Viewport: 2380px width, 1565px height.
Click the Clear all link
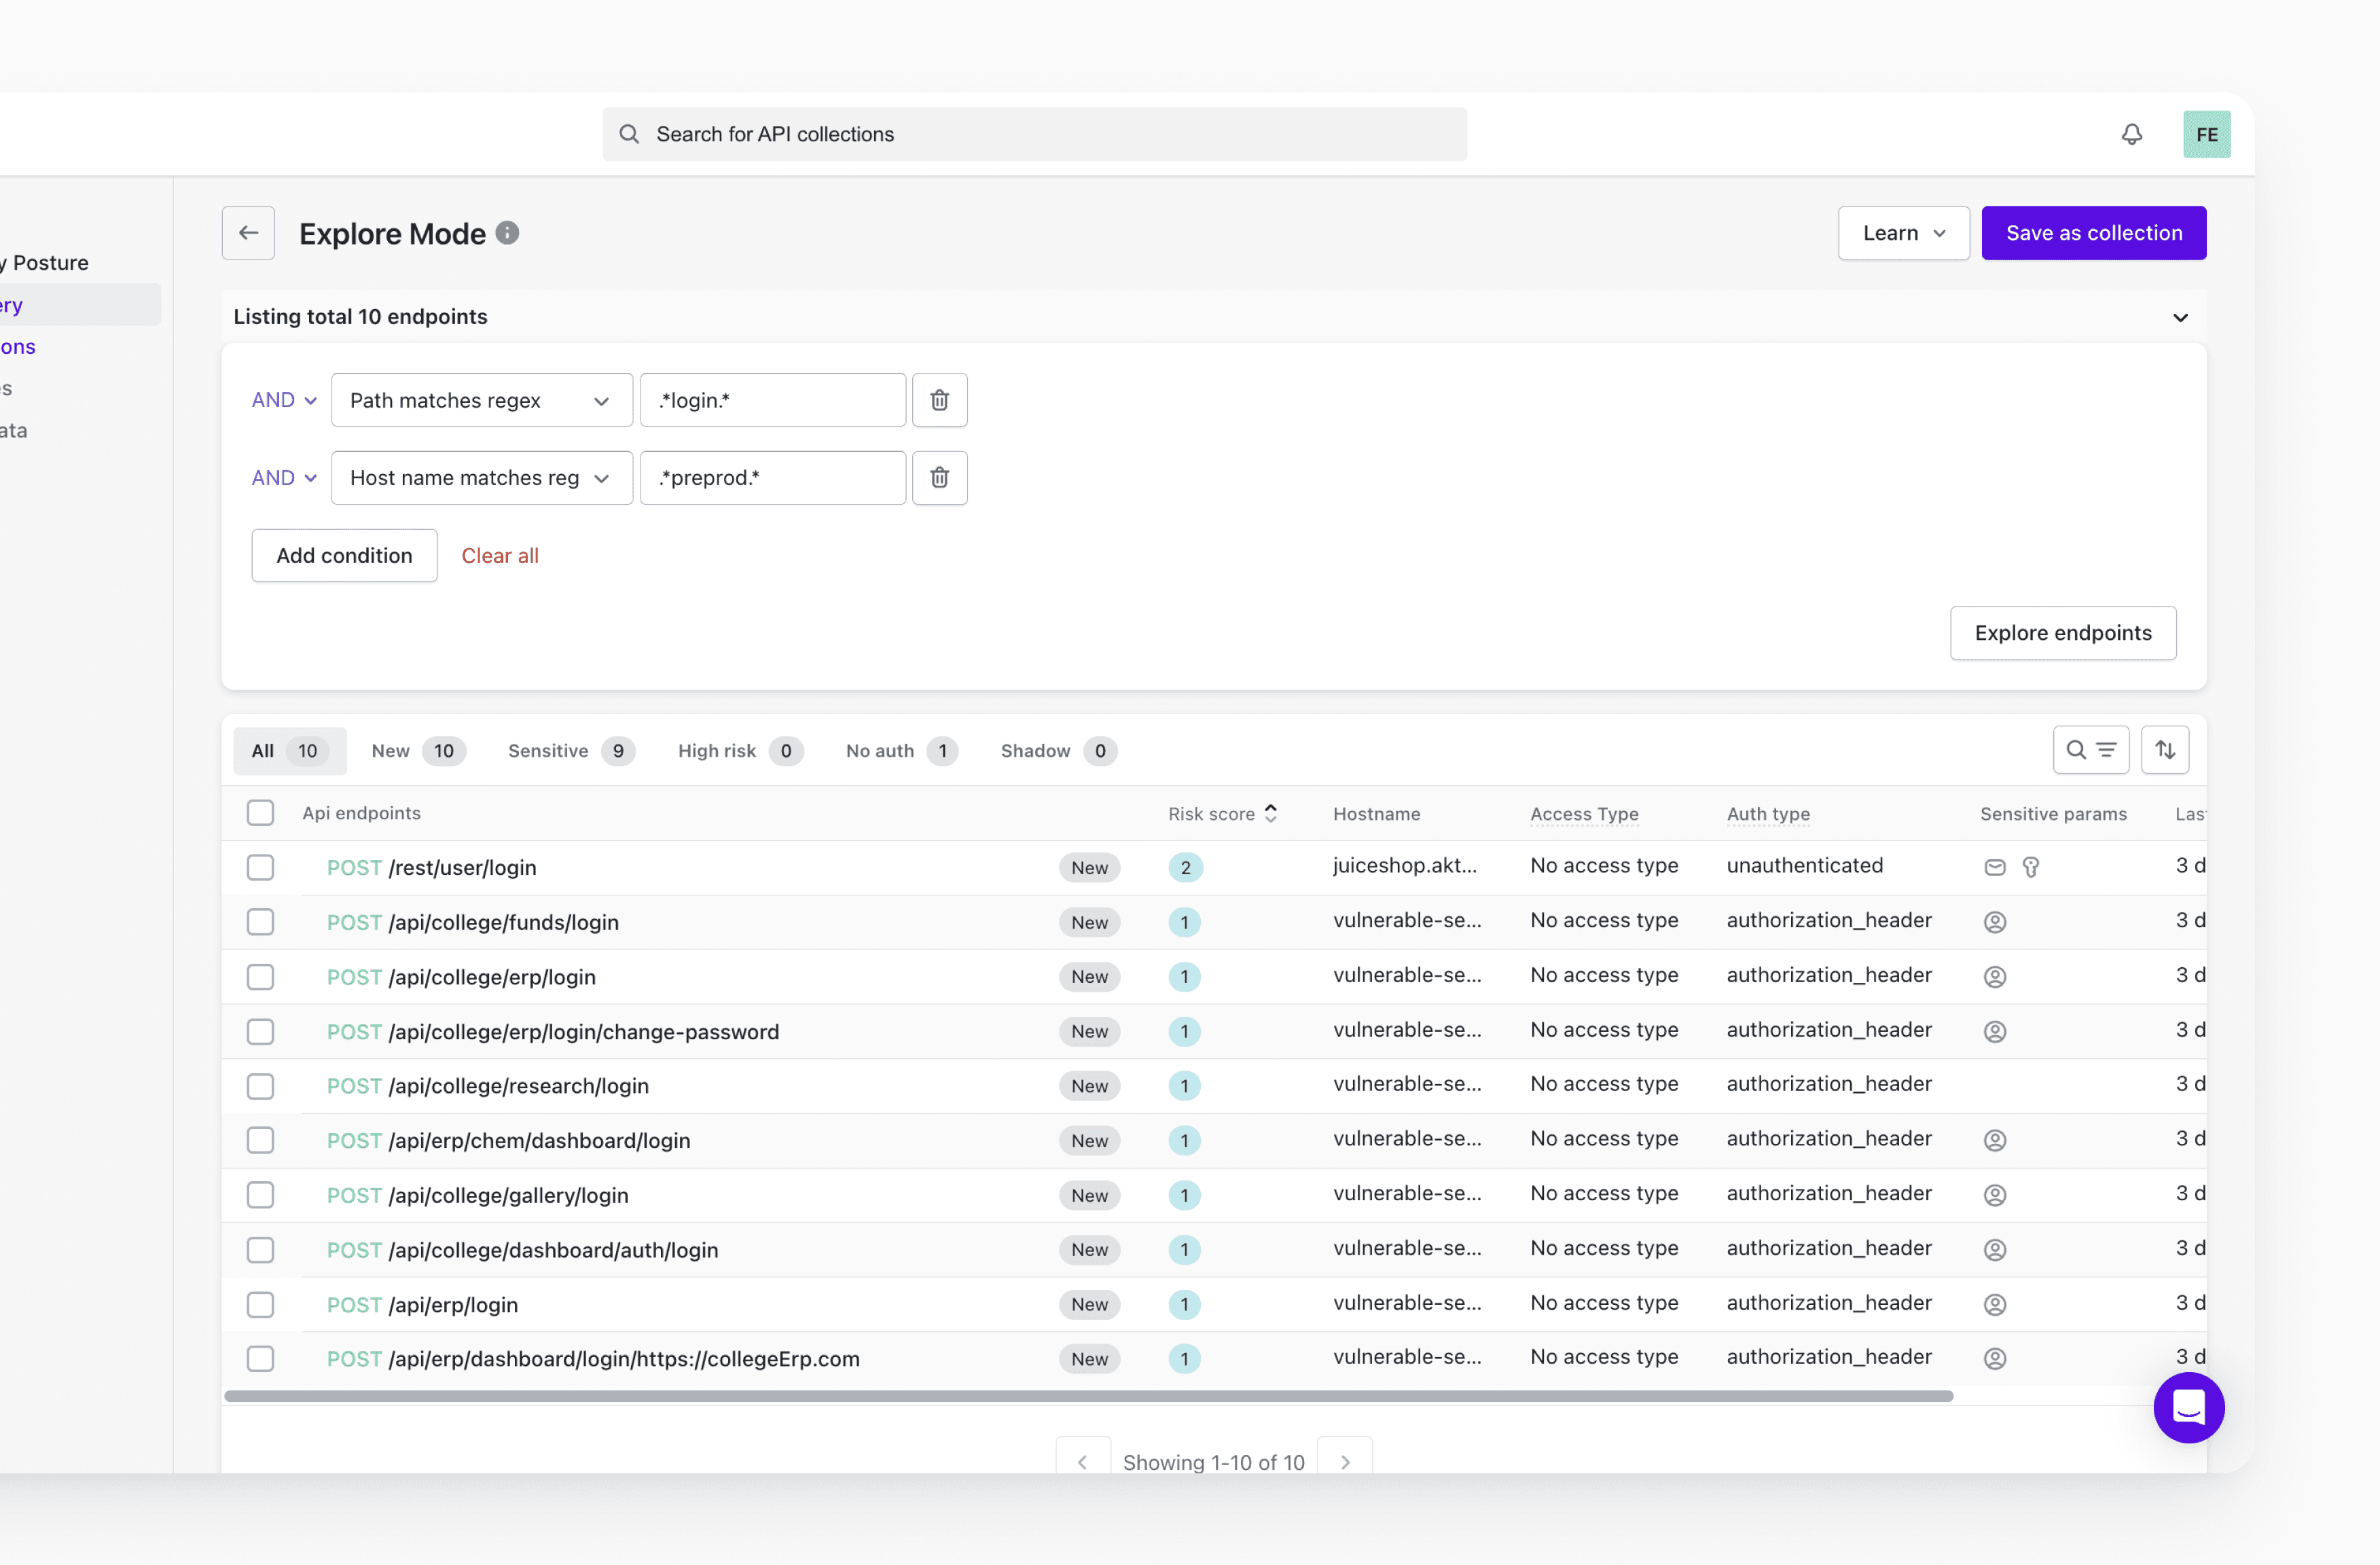[x=499, y=556]
